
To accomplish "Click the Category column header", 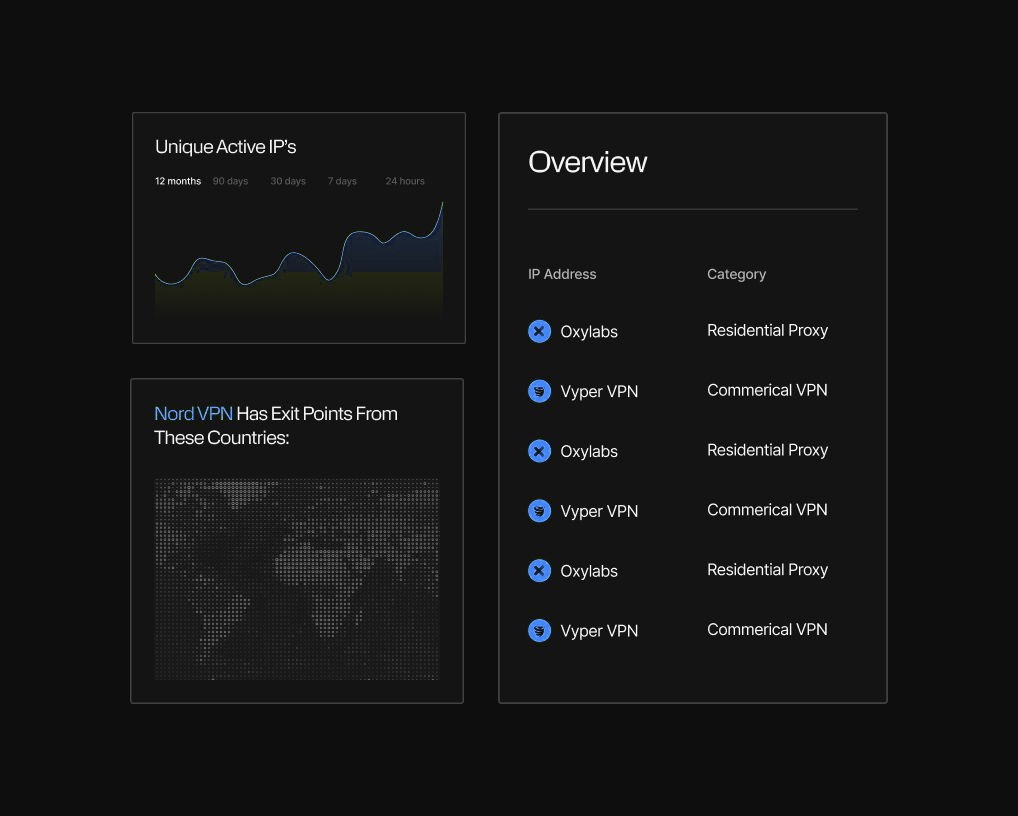I will click(x=736, y=275).
